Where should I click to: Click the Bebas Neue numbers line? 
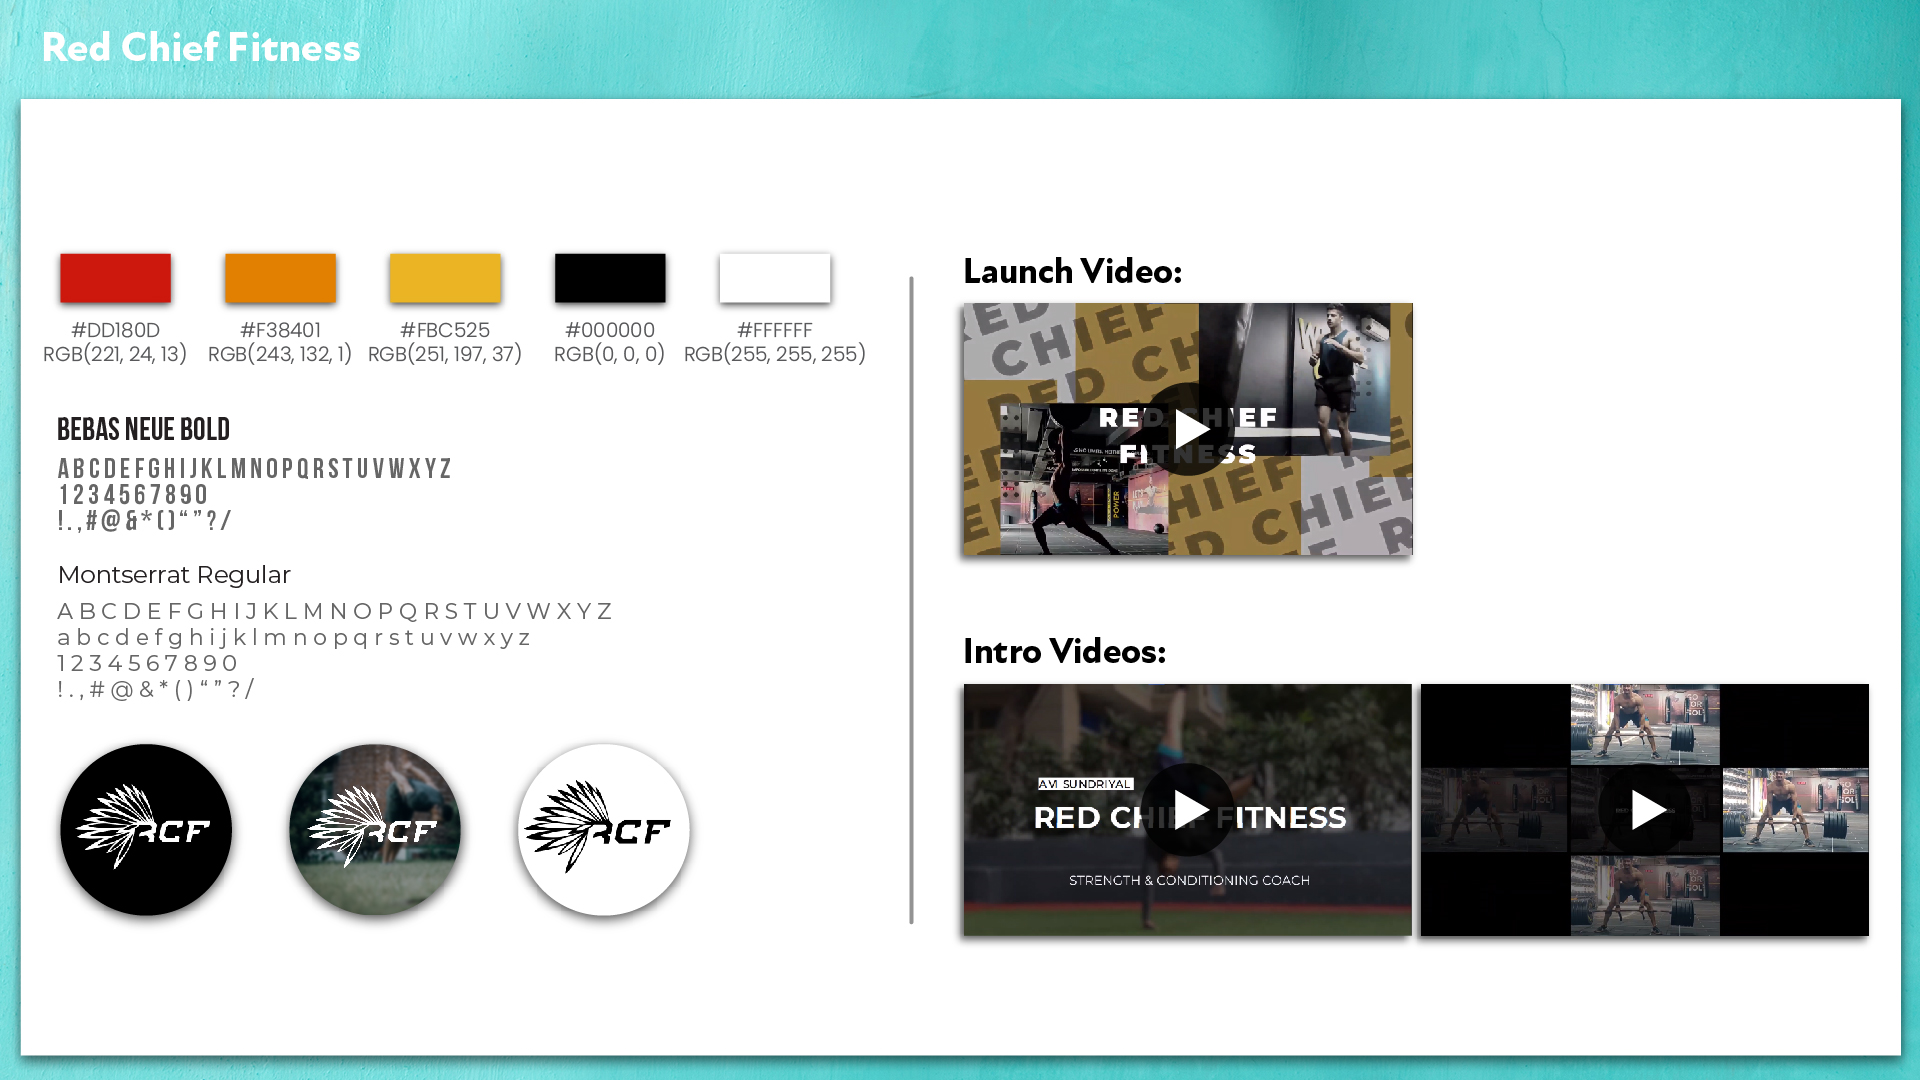click(133, 495)
